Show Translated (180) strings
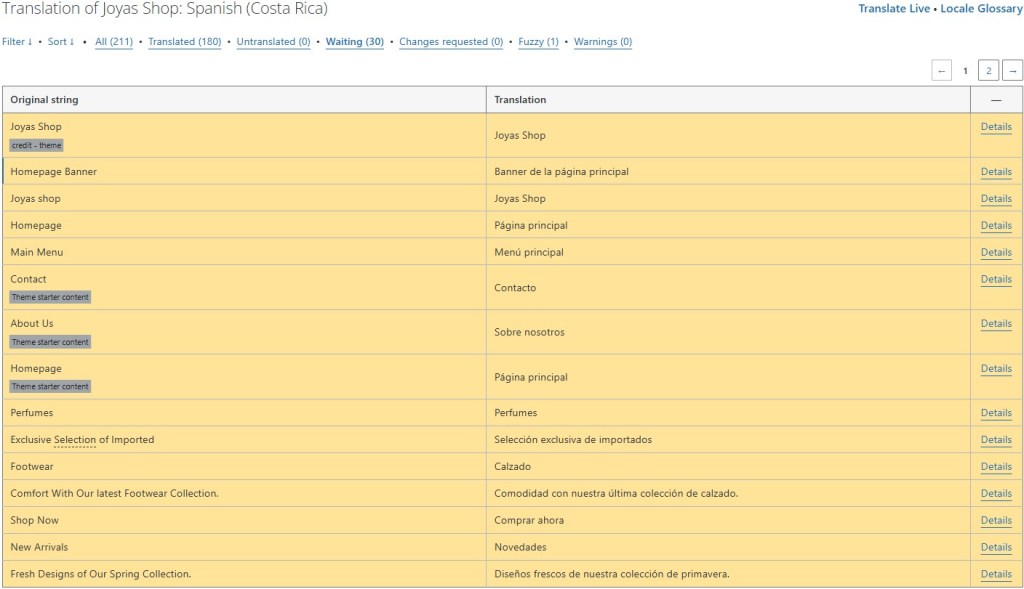This screenshot has height=589, width=1024. [x=184, y=42]
